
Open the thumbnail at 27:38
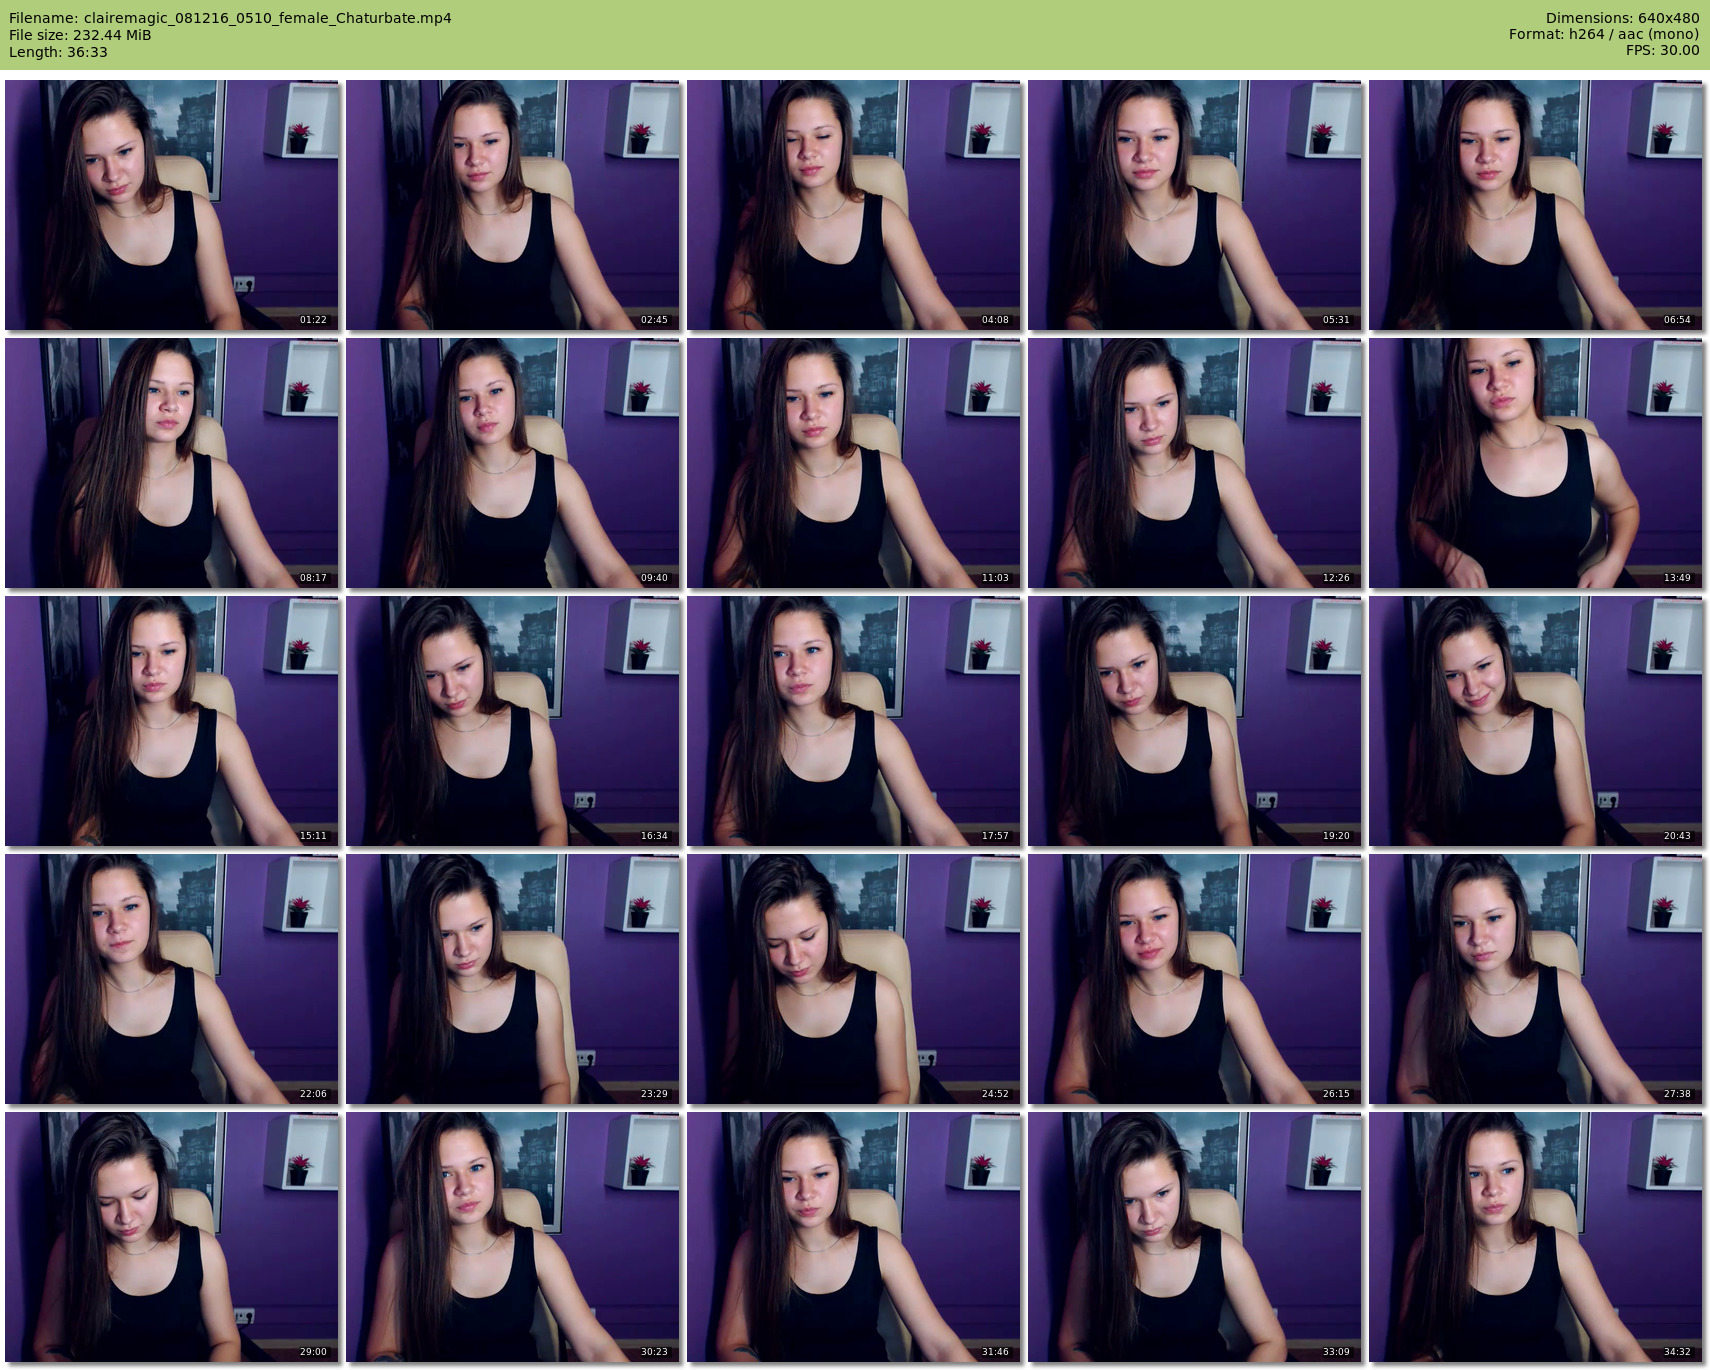coord(1536,979)
